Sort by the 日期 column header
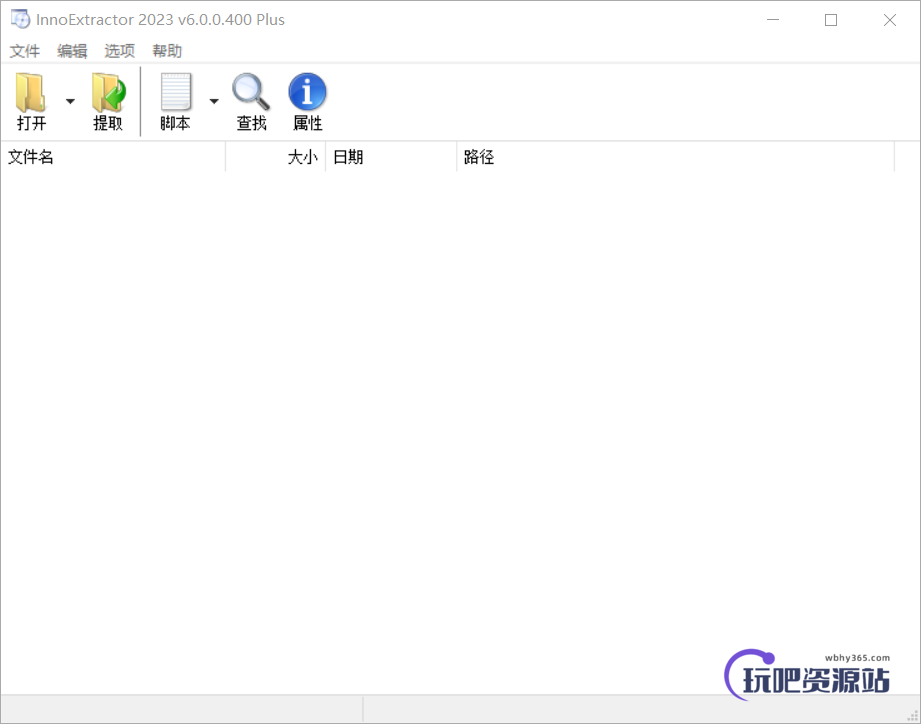The width and height of the screenshot is (921, 724). pyautogui.click(x=391, y=157)
